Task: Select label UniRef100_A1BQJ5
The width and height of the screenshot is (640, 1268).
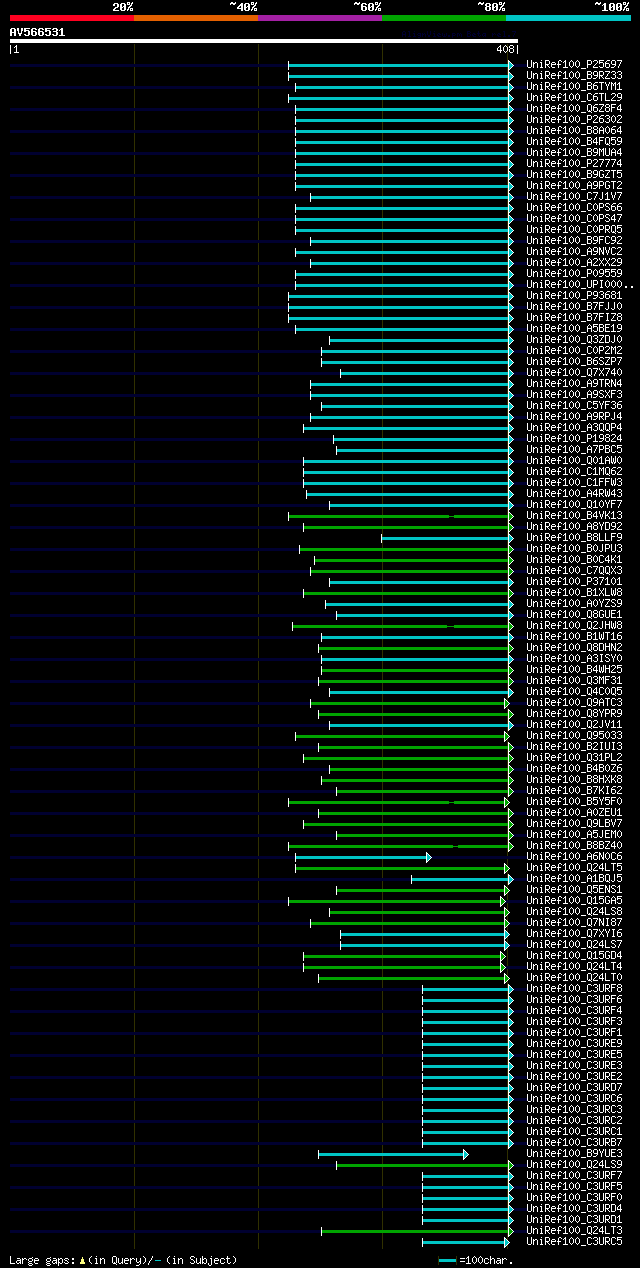Action: [574, 878]
